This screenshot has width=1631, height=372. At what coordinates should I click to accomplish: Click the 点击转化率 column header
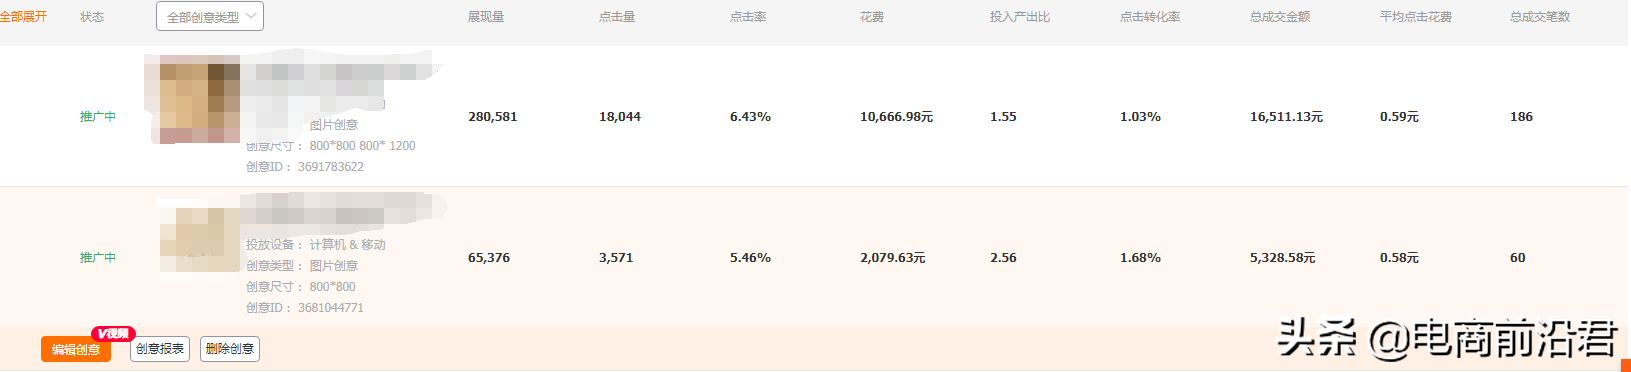pos(1150,17)
